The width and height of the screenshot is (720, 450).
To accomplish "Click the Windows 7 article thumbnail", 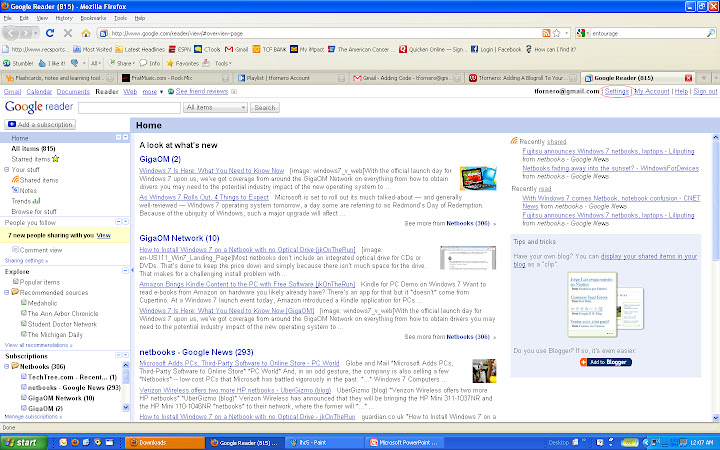I will 478,179.
